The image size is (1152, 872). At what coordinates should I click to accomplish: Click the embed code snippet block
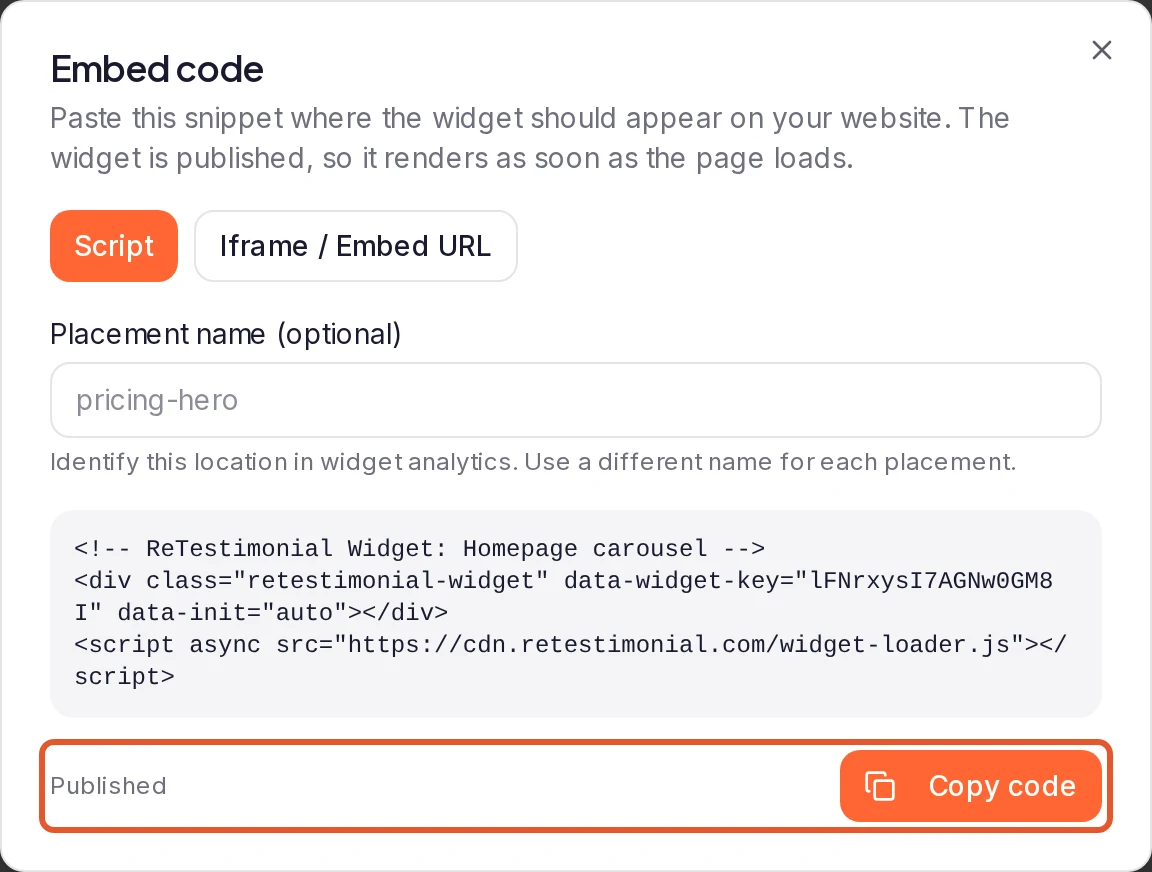click(575, 613)
